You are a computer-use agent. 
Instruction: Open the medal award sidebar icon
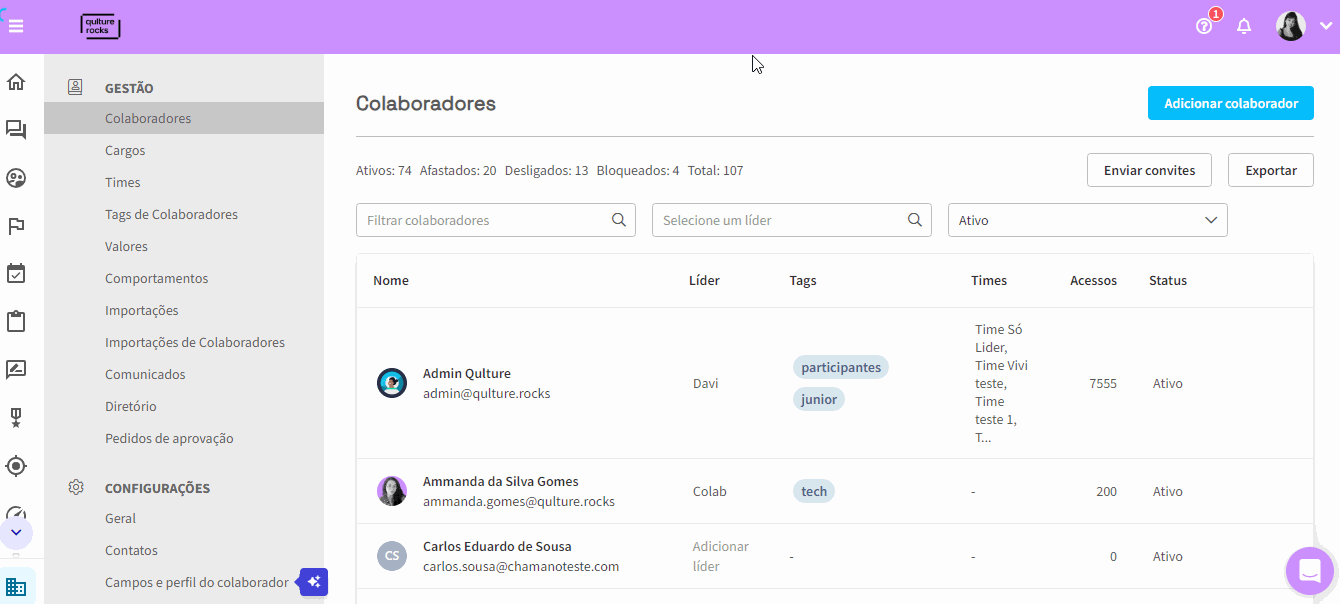[16, 418]
